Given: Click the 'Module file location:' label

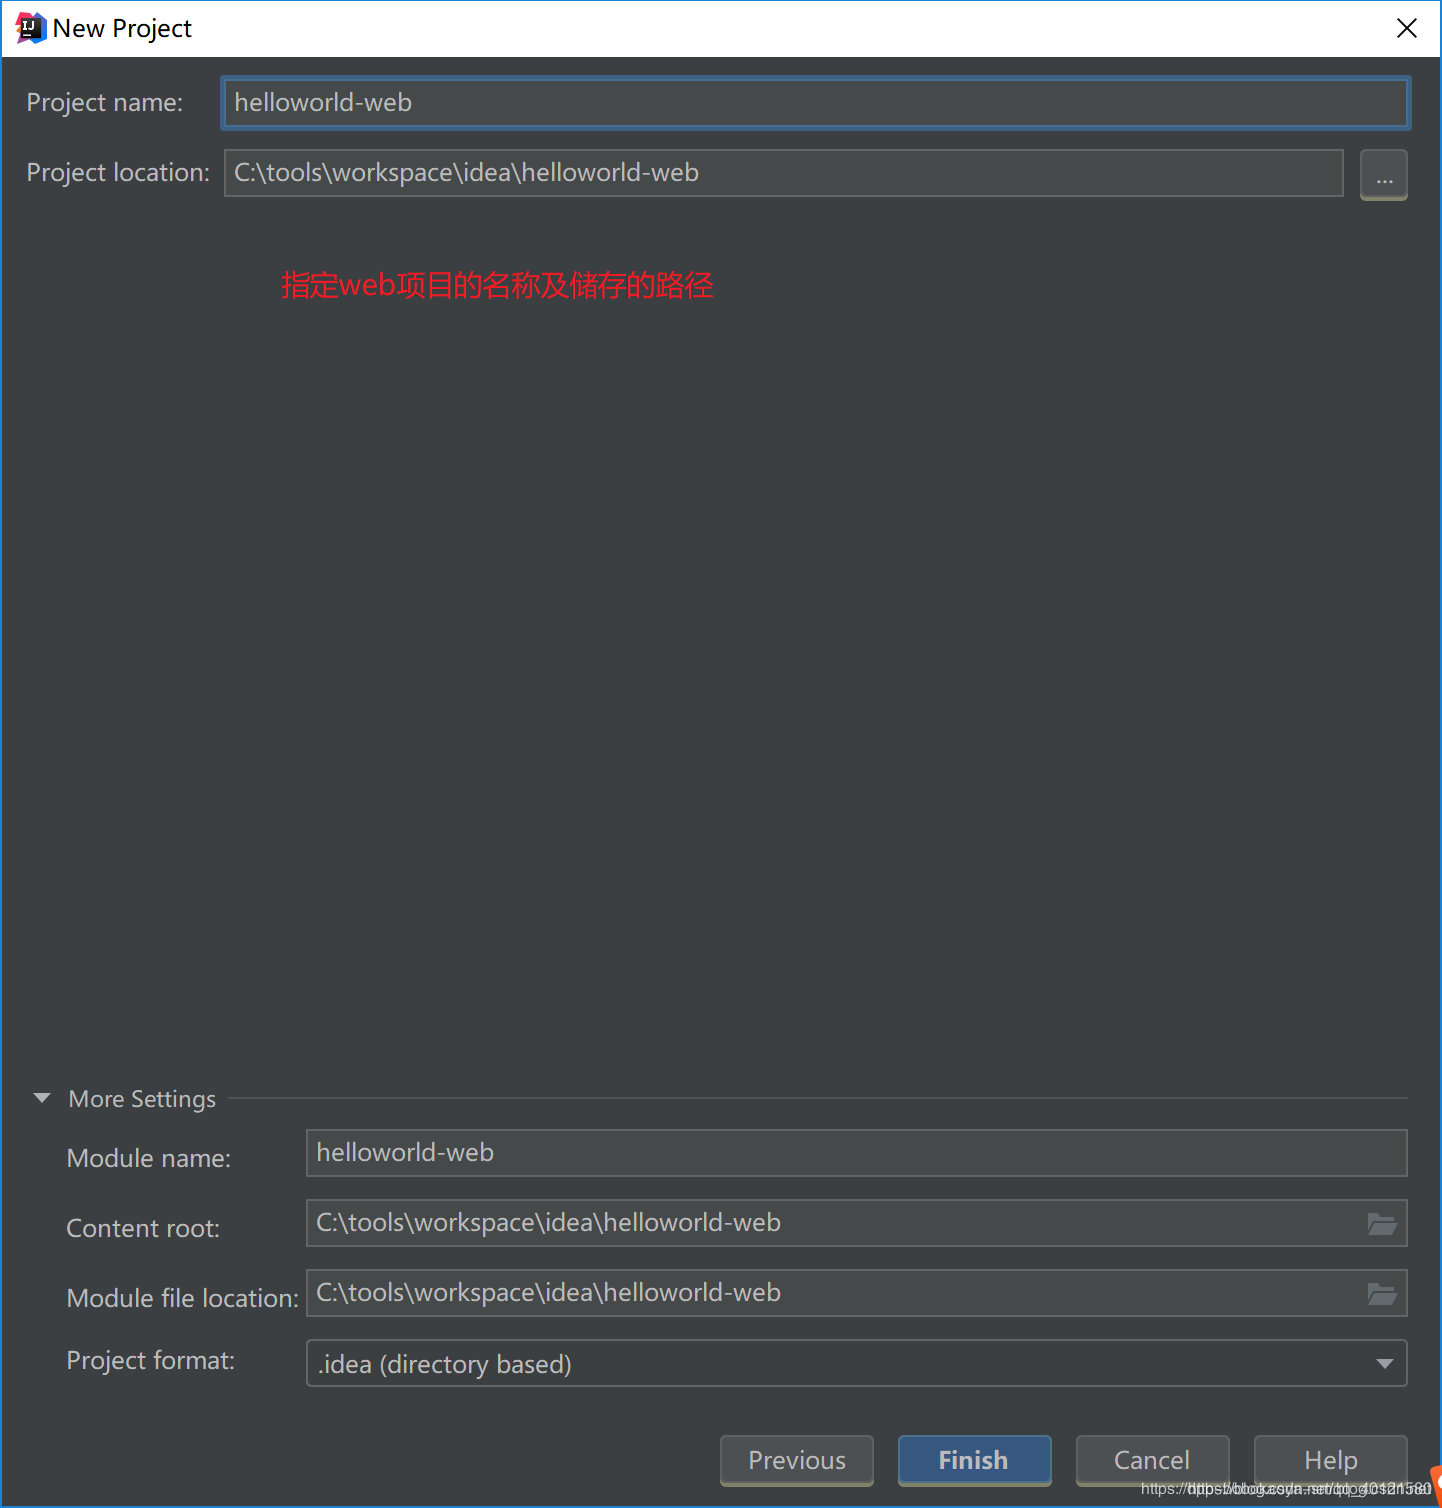Looking at the screenshot, I should pyautogui.click(x=182, y=1298).
